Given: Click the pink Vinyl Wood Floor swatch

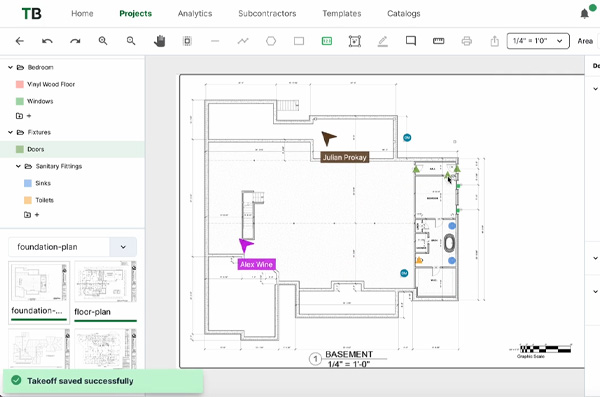Looking at the screenshot, I should (20, 84).
